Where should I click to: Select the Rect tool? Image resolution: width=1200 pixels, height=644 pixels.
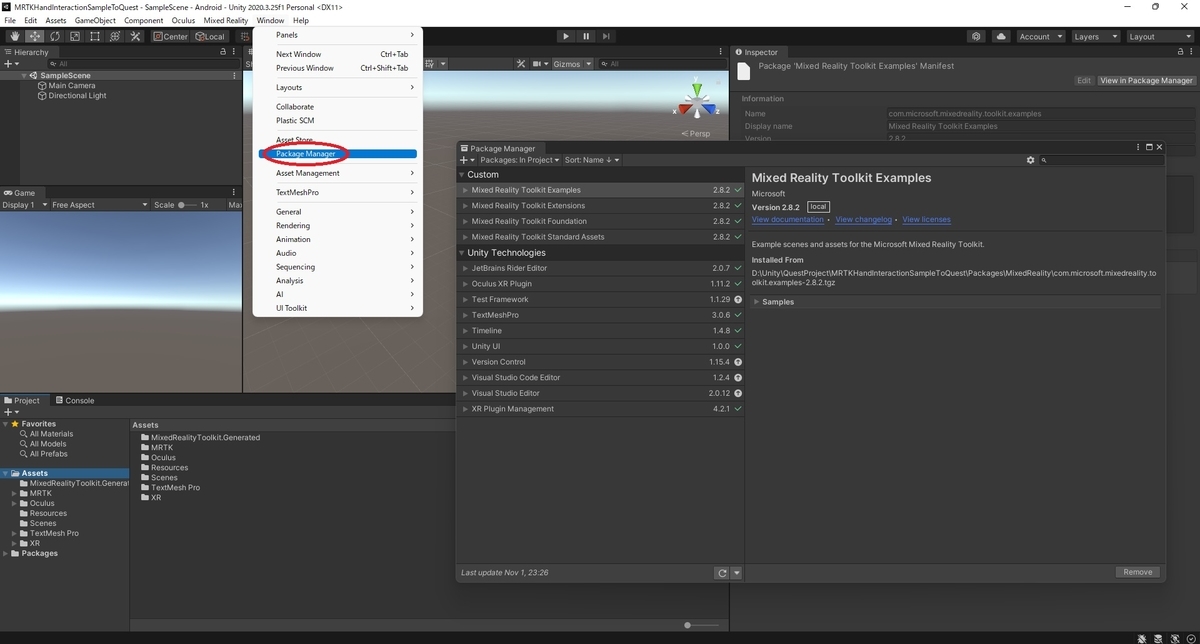click(x=94, y=36)
